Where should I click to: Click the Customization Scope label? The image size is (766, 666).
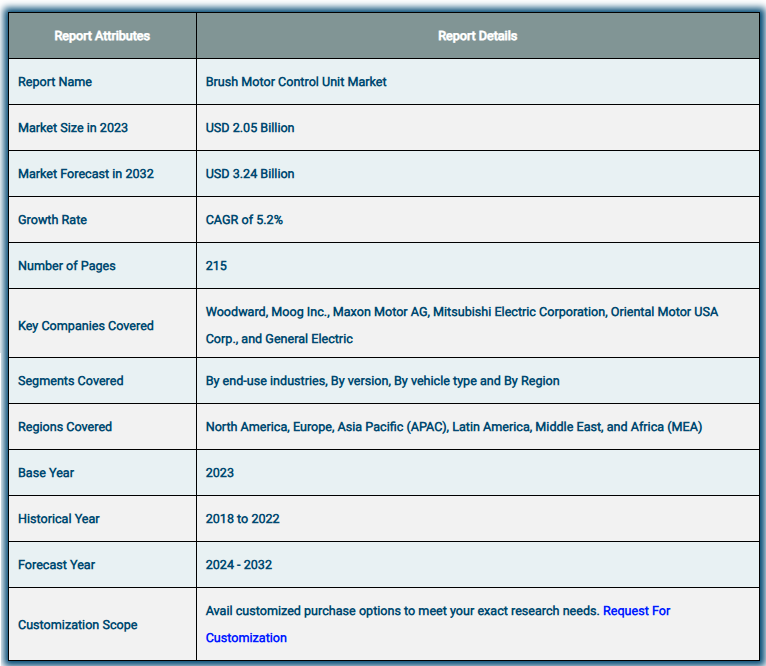[78, 624]
